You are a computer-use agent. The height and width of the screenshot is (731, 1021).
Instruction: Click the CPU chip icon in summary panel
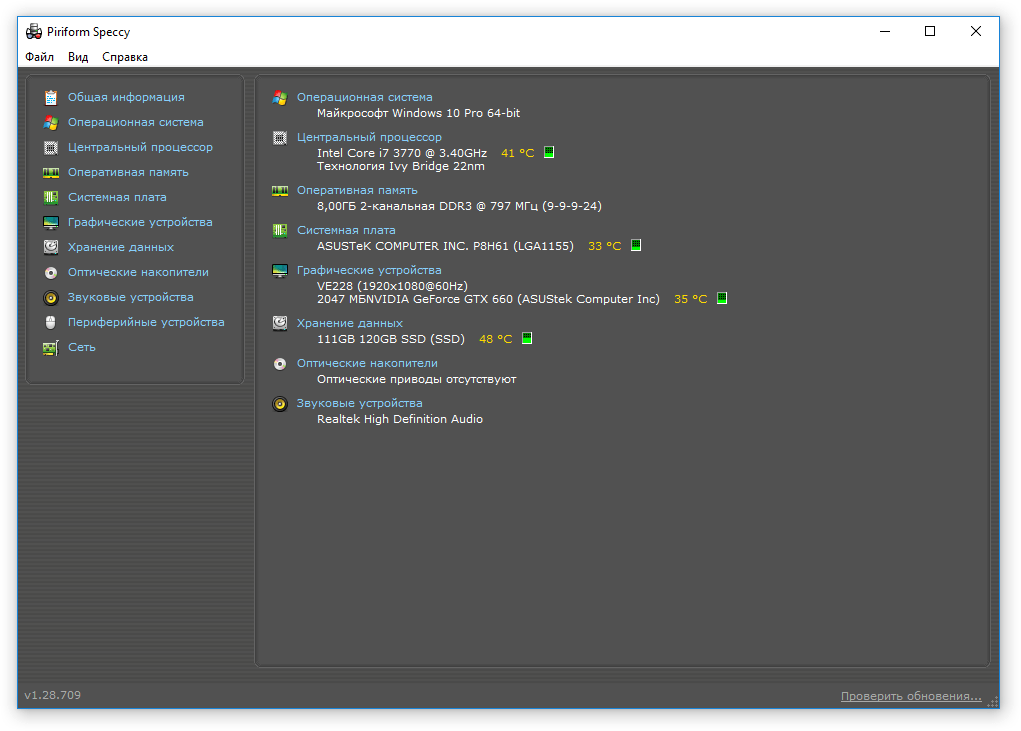[280, 138]
